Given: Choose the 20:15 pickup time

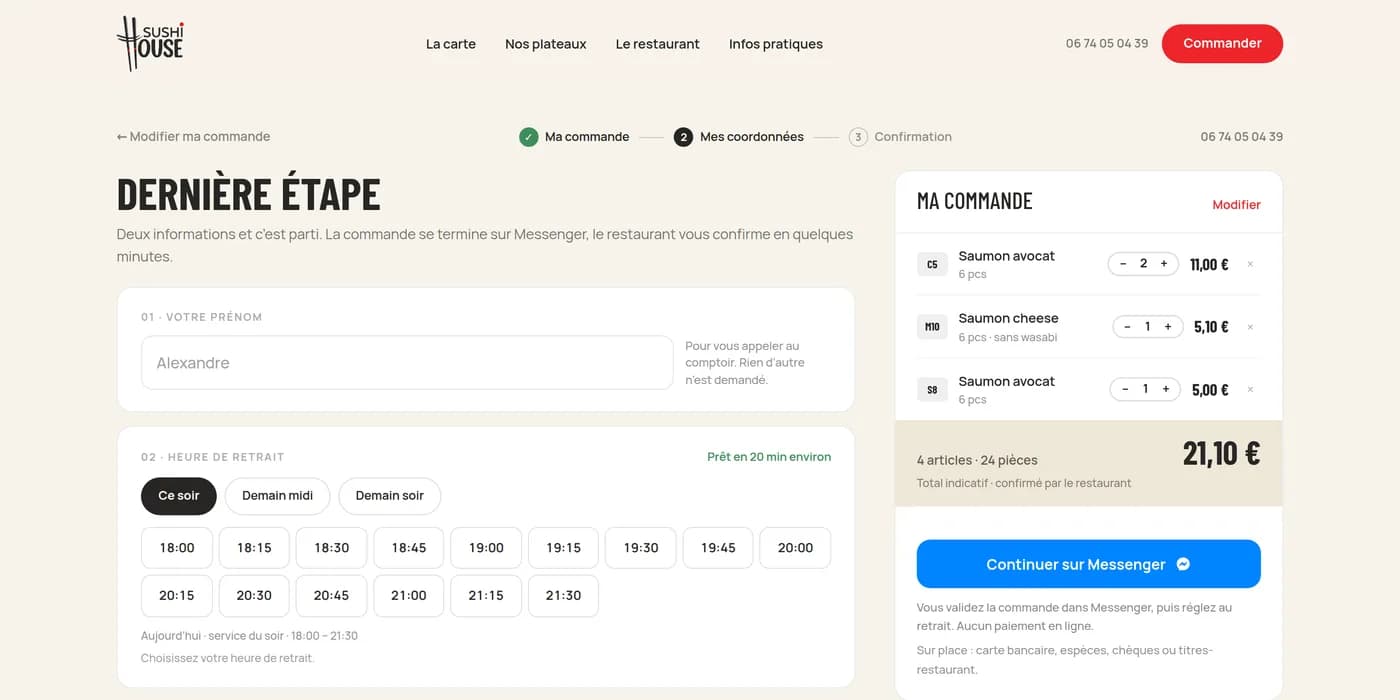Looking at the screenshot, I should click(177, 596).
